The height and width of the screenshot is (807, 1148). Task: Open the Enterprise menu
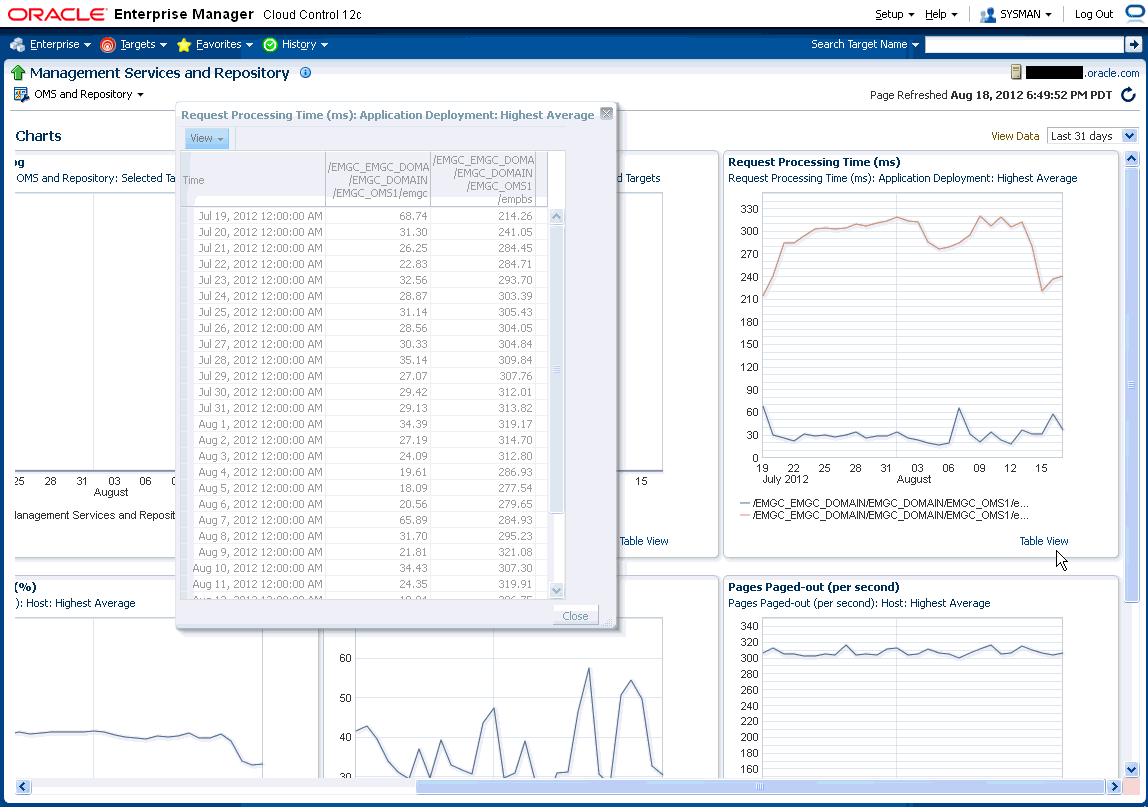60,45
